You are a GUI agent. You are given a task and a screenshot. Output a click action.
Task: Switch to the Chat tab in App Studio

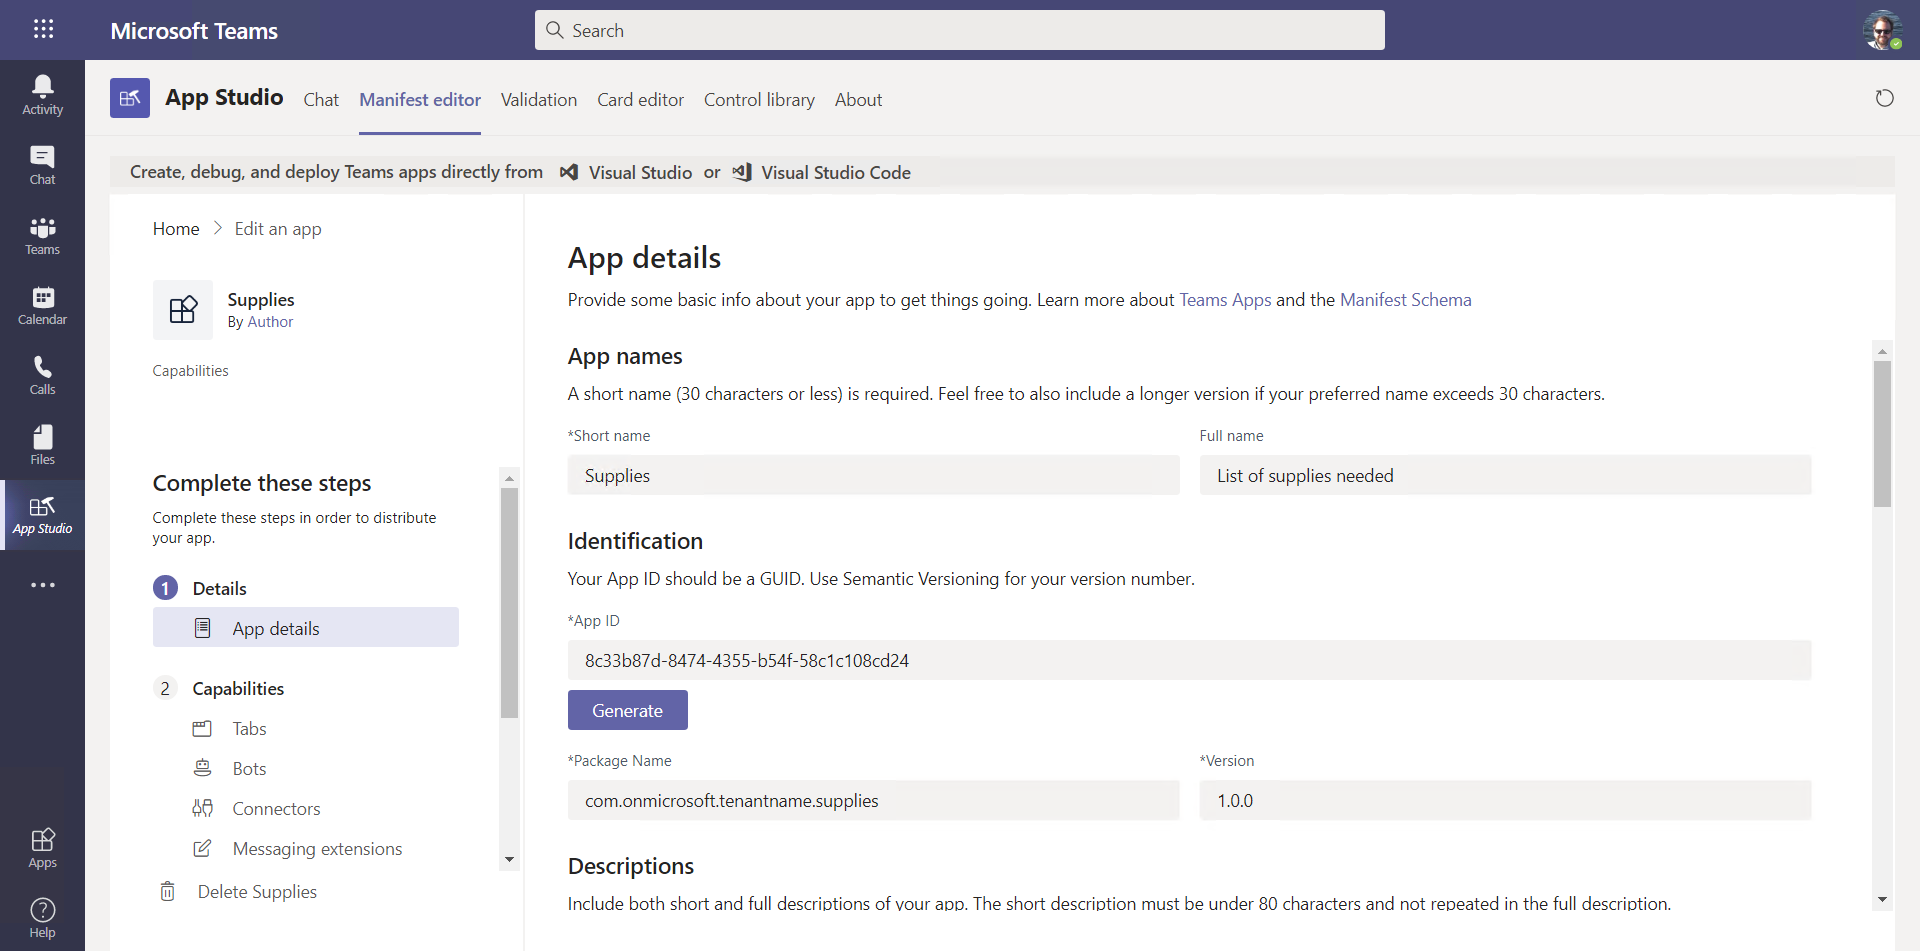pos(321,100)
